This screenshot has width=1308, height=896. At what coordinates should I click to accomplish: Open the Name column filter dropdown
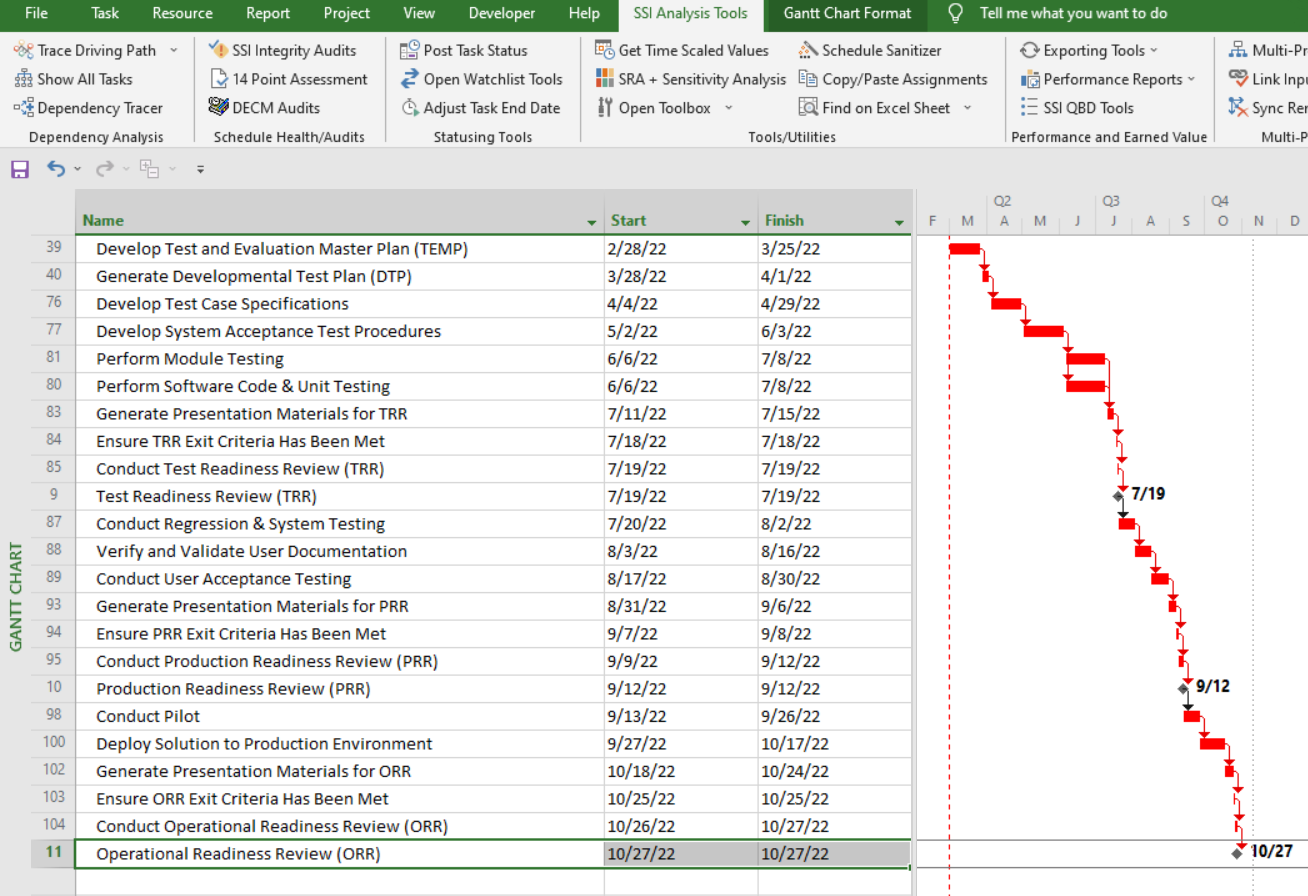coord(592,221)
